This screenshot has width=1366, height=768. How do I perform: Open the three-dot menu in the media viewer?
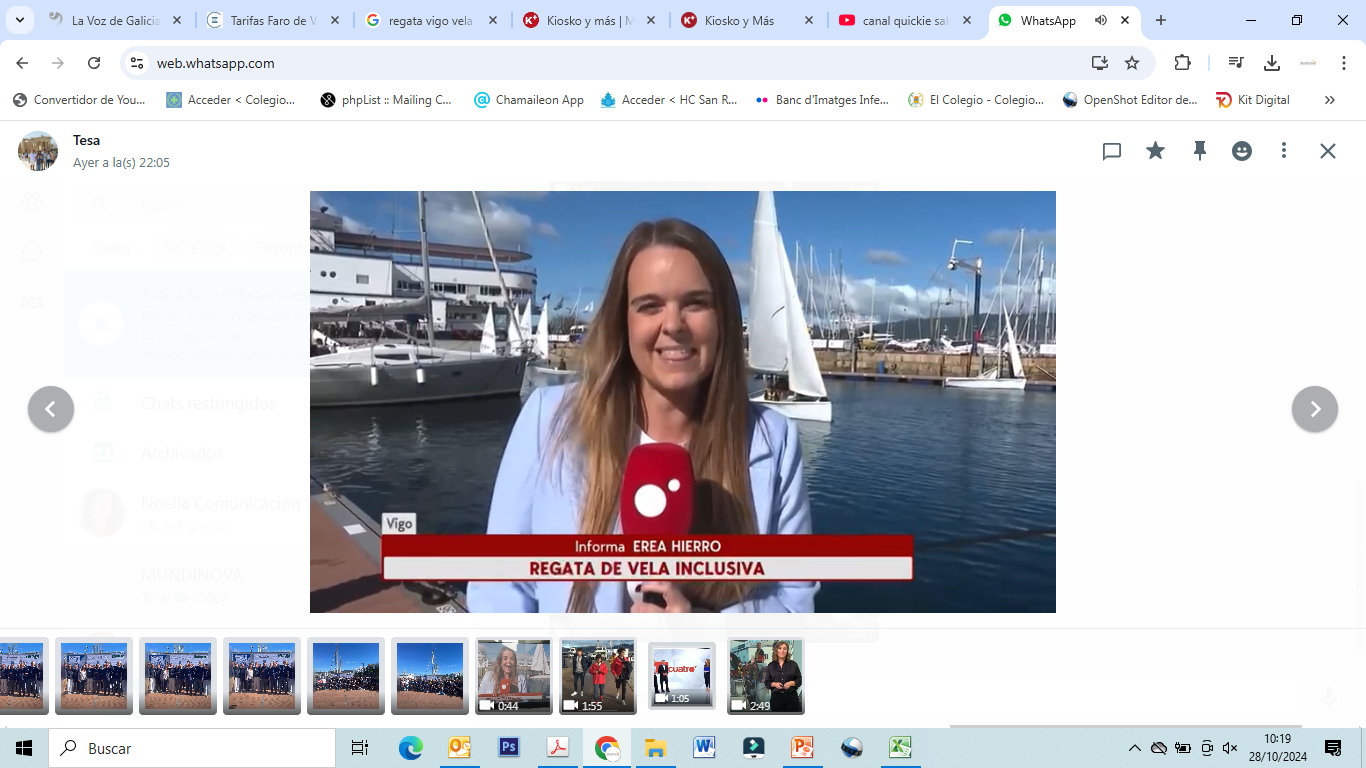(x=1284, y=150)
